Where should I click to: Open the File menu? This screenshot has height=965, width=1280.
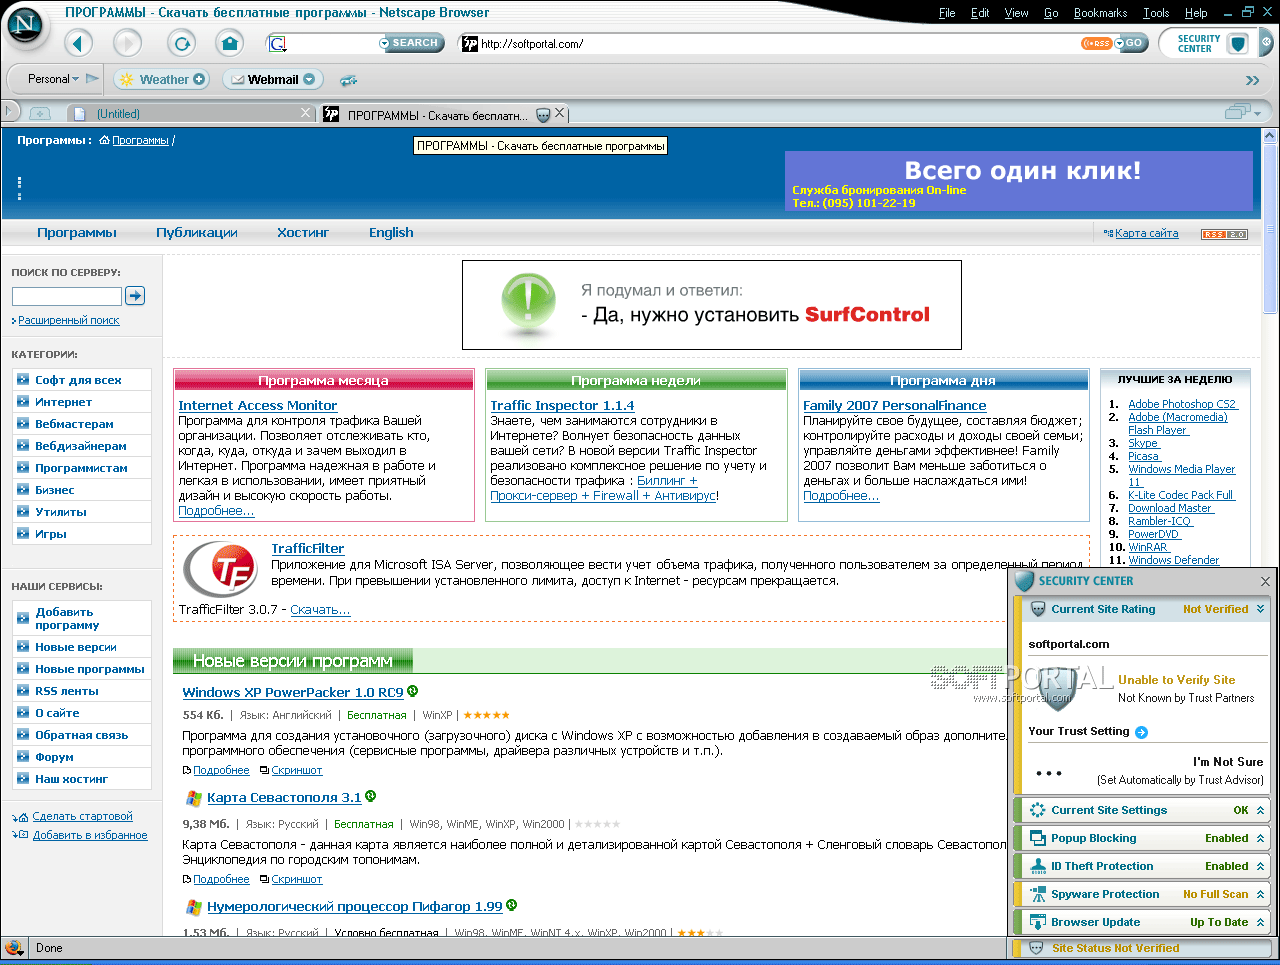tap(947, 13)
